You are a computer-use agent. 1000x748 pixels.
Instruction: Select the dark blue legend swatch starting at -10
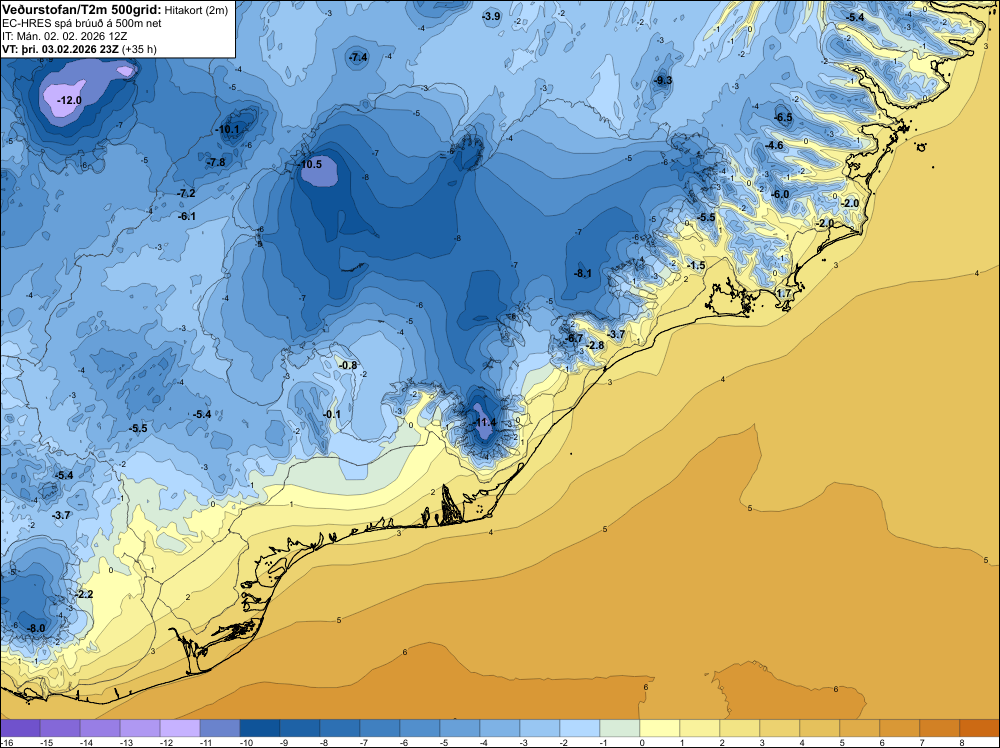point(260,728)
